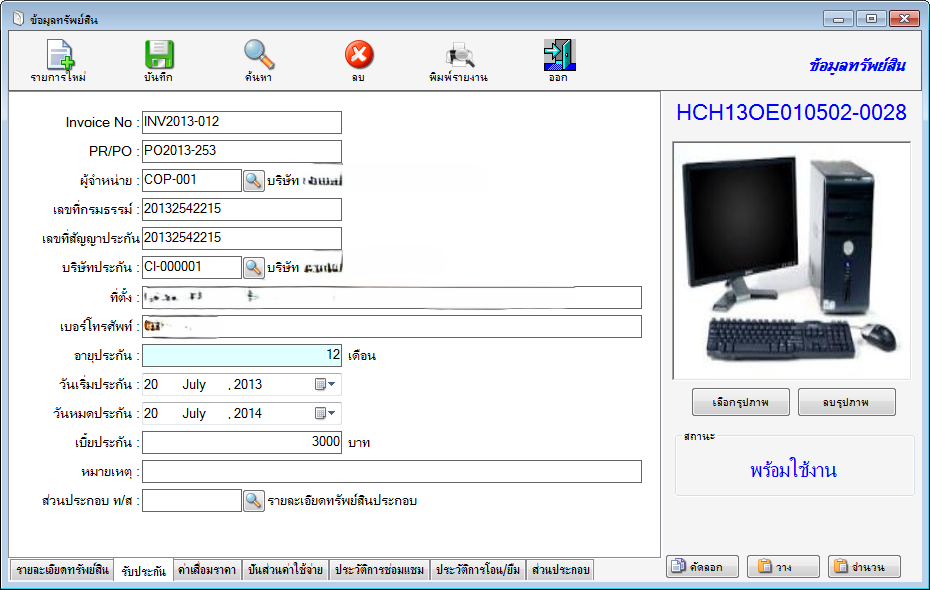
Task: Click the คัดลอก copy button
Action: 702,567
